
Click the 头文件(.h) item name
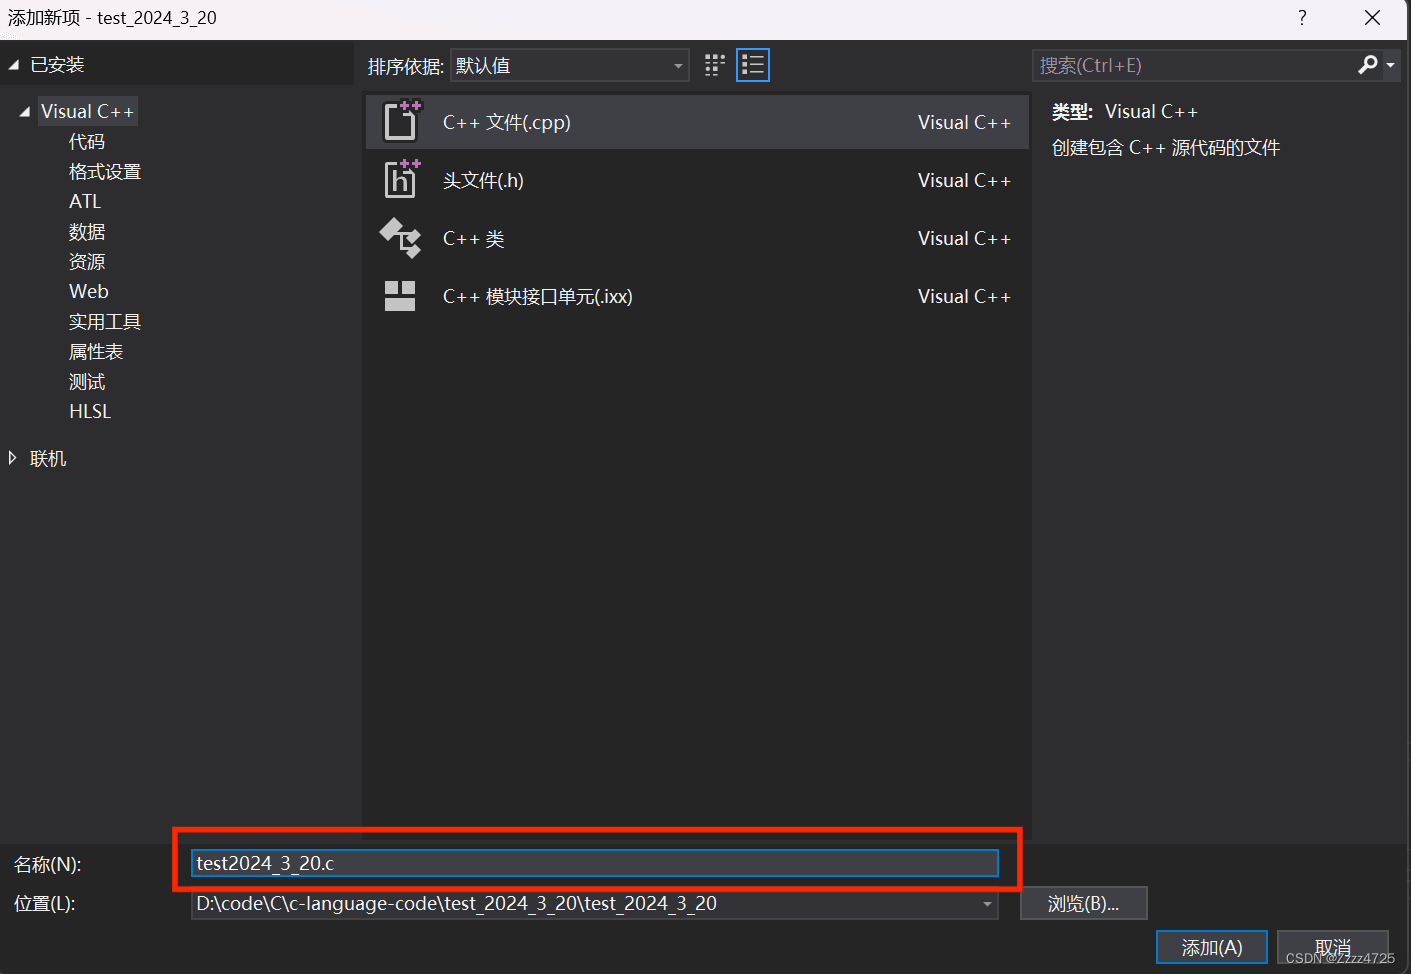click(x=483, y=181)
